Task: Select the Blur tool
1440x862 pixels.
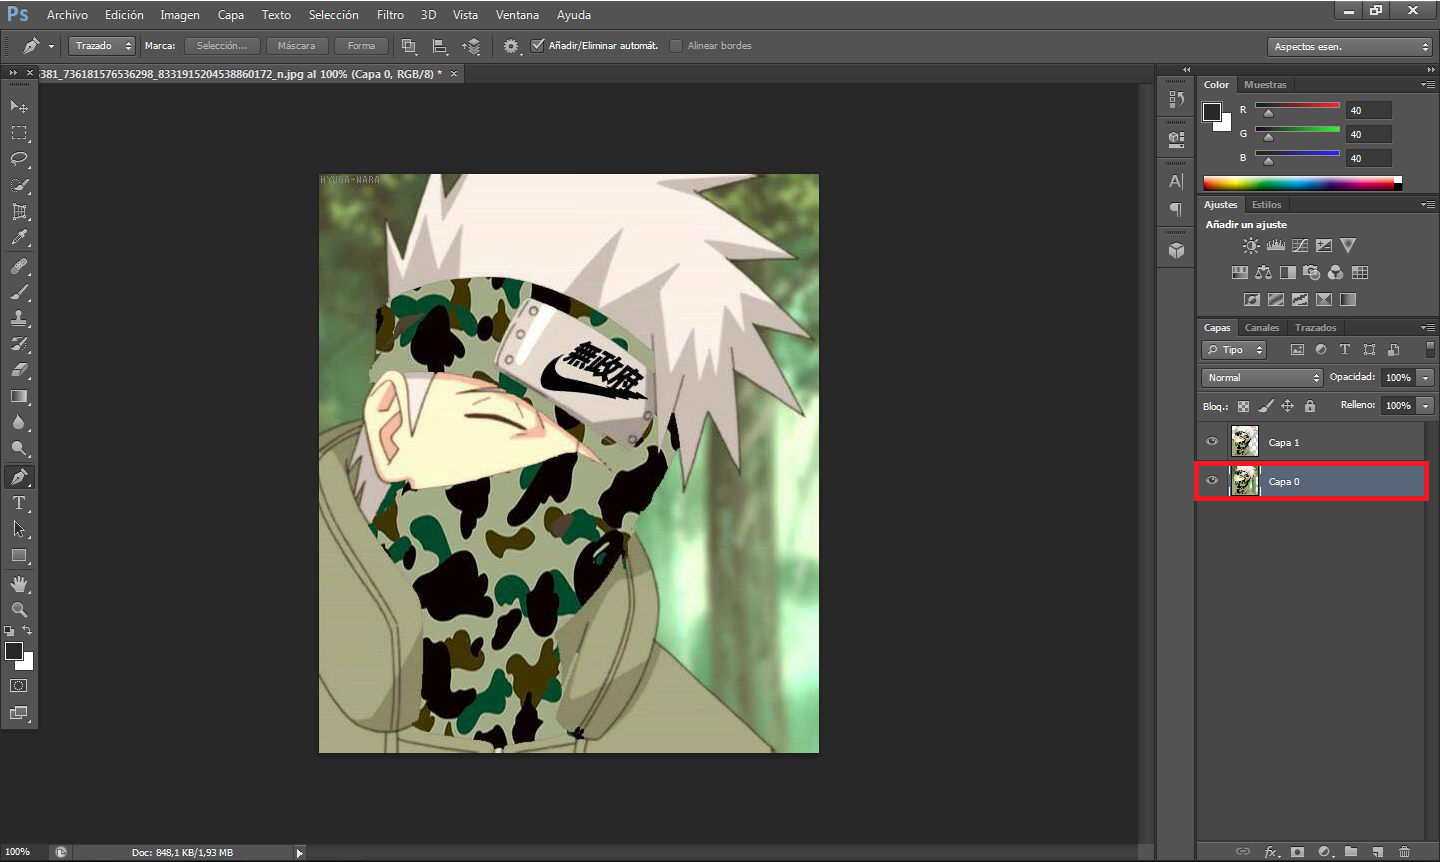Action: 19,422
